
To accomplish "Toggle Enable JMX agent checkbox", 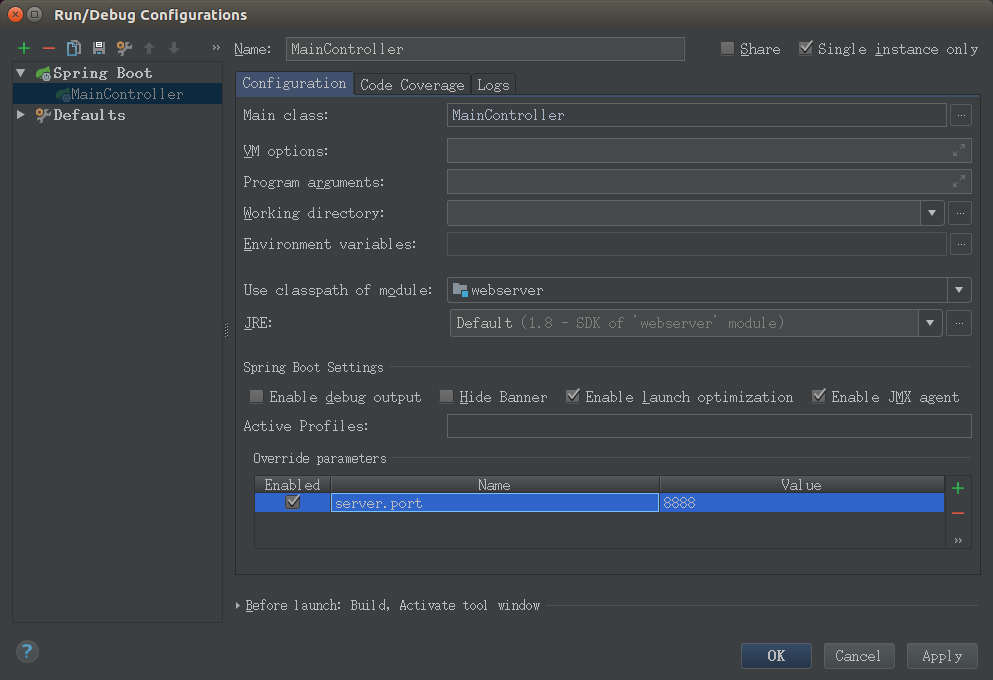I will point(819,396).
